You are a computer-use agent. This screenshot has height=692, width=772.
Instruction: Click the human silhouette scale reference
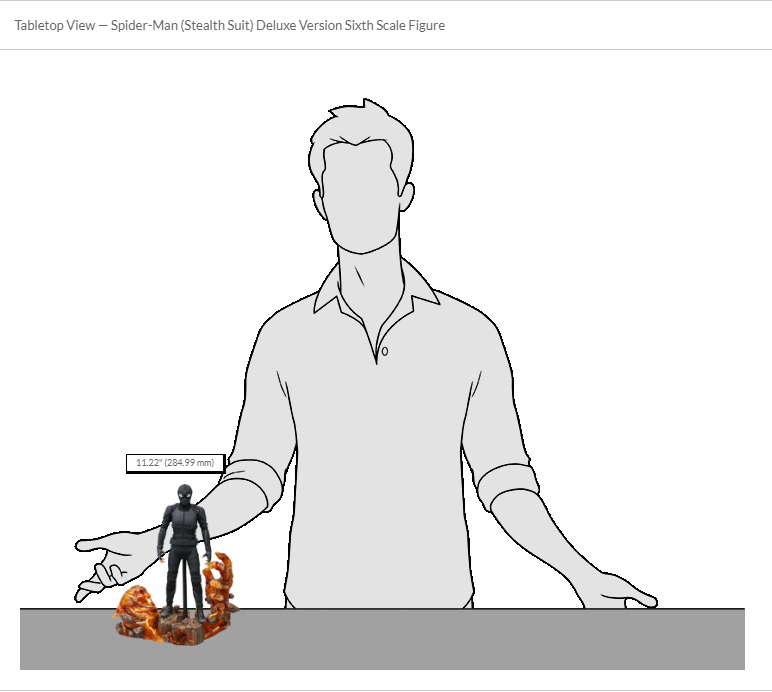[x=366, y=353]
